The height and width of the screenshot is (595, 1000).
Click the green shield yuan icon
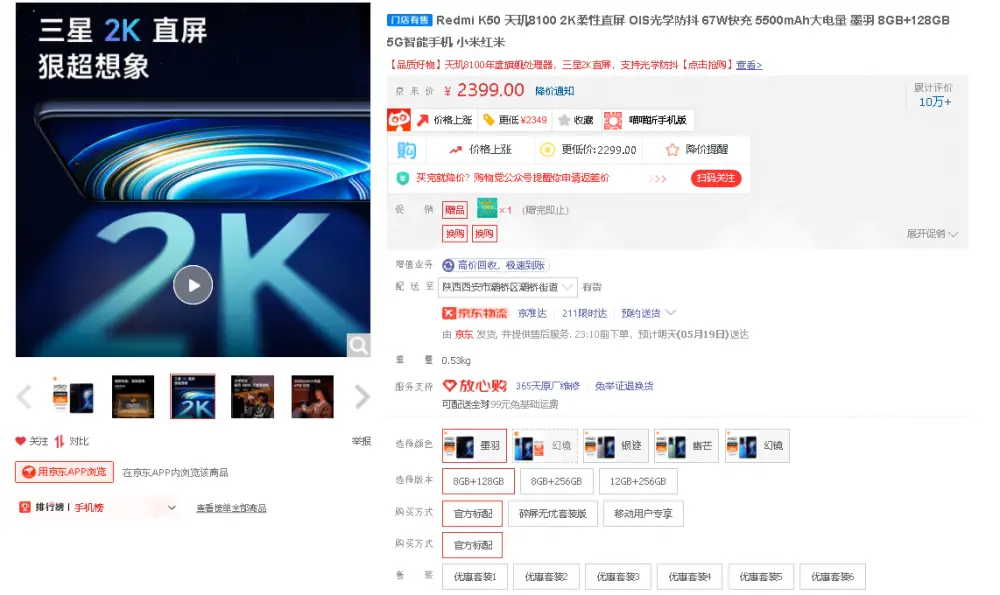click(x=402, y=179)
